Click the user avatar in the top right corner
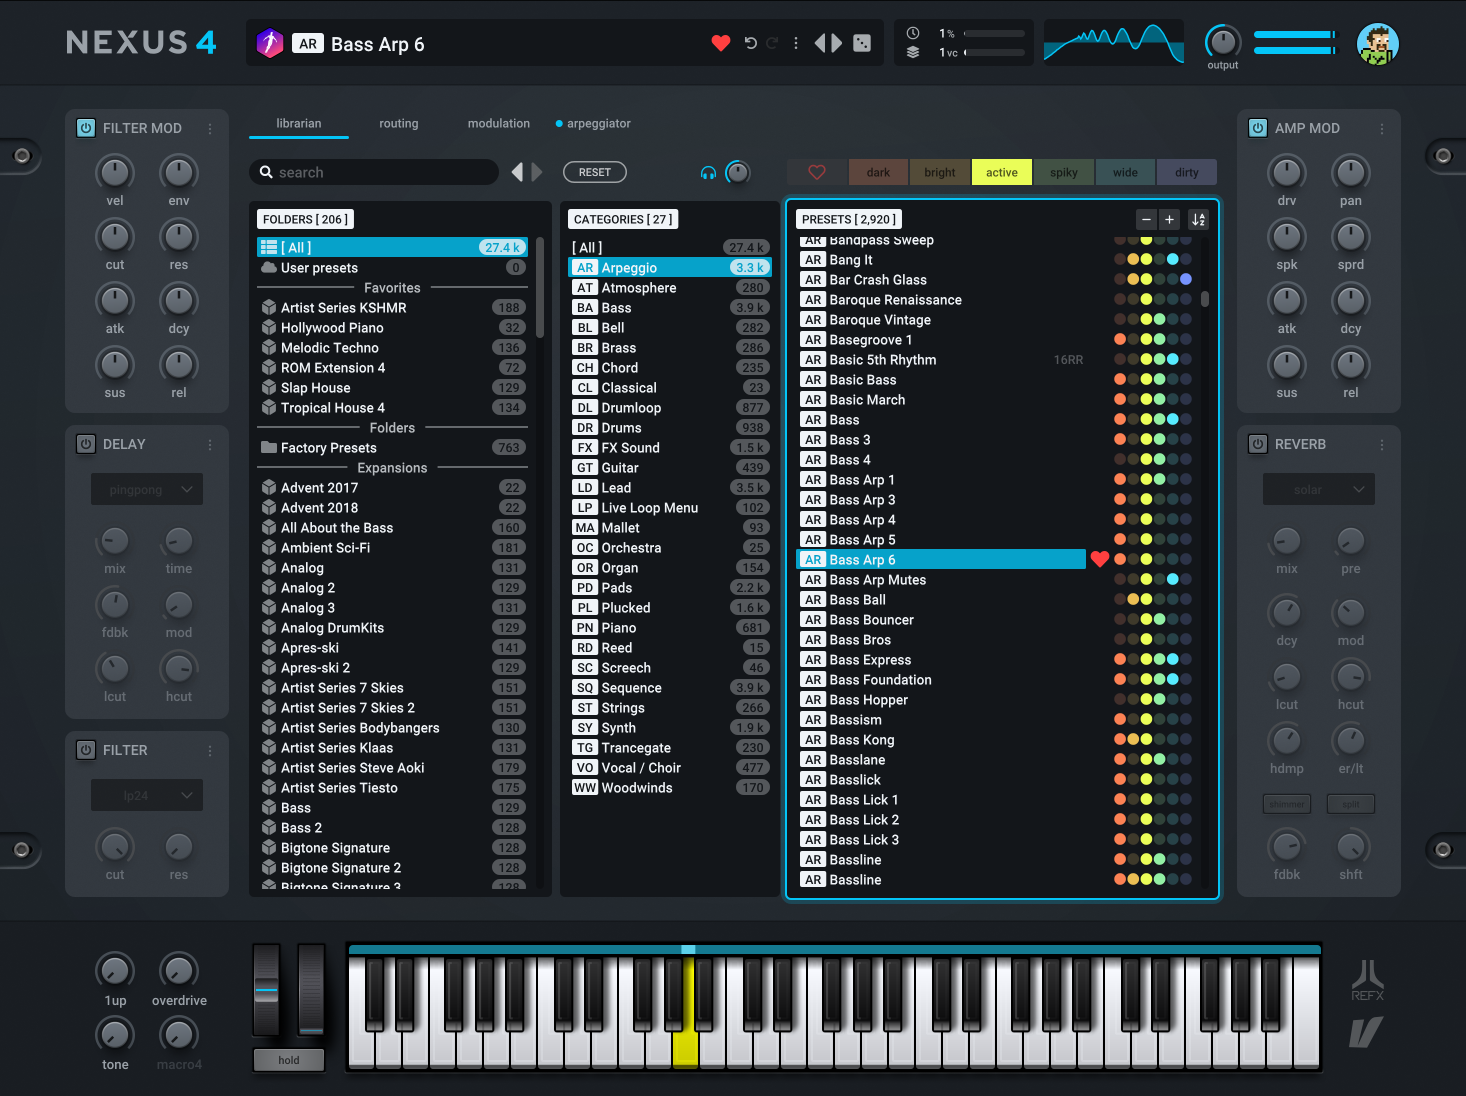The image size is (1466, 1096). (x=1378, y=43)
